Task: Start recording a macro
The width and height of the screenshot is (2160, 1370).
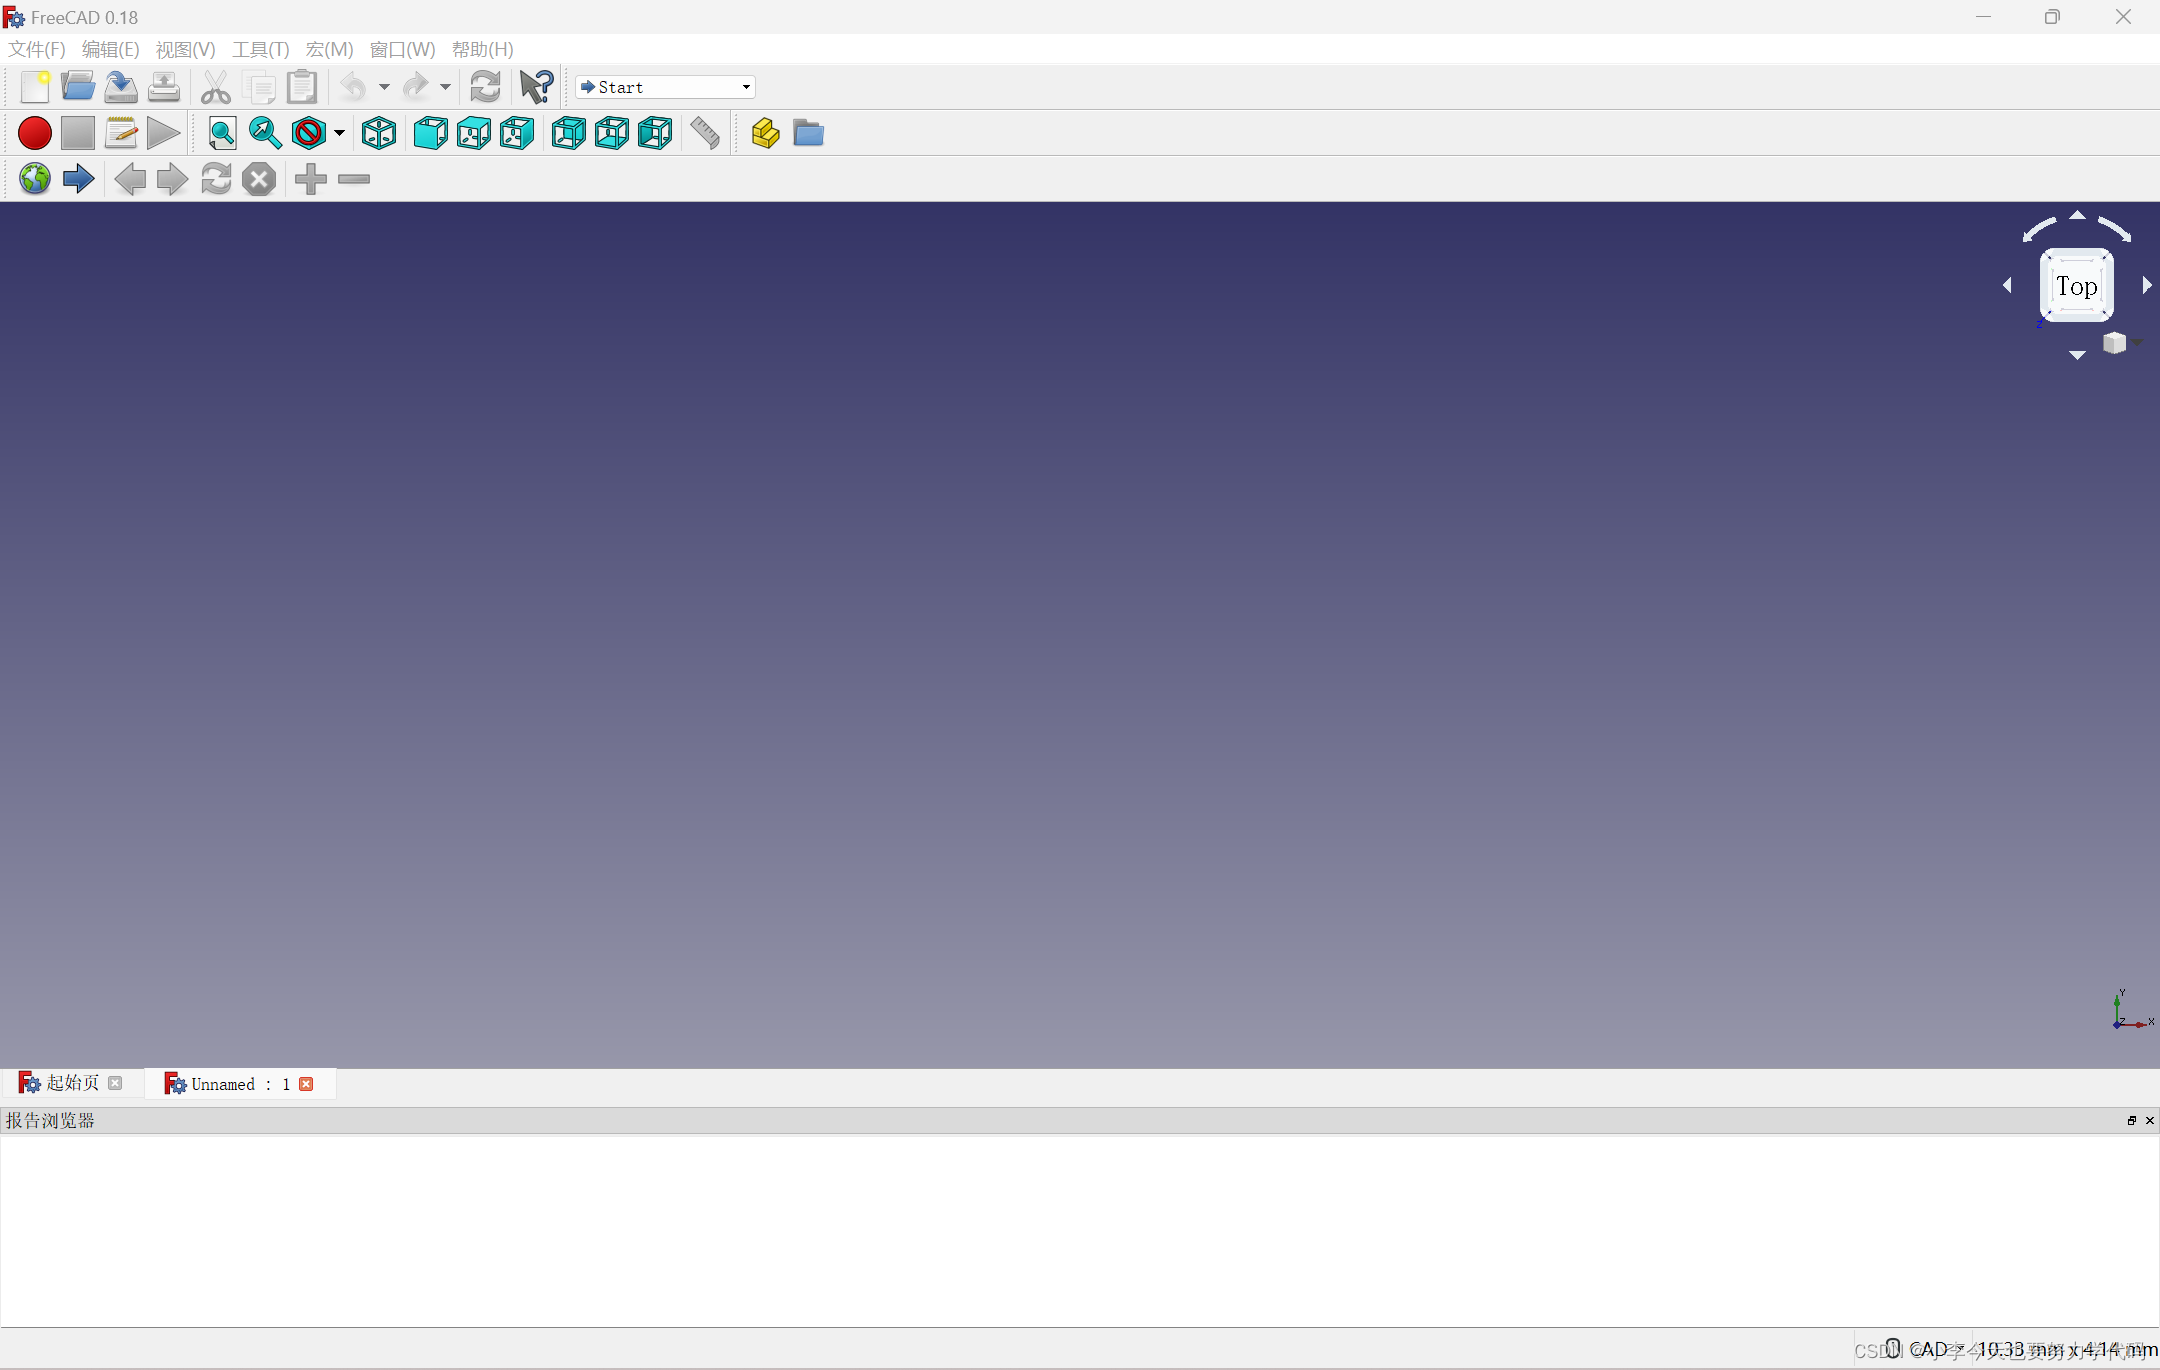Action: [x=34, y=133]
